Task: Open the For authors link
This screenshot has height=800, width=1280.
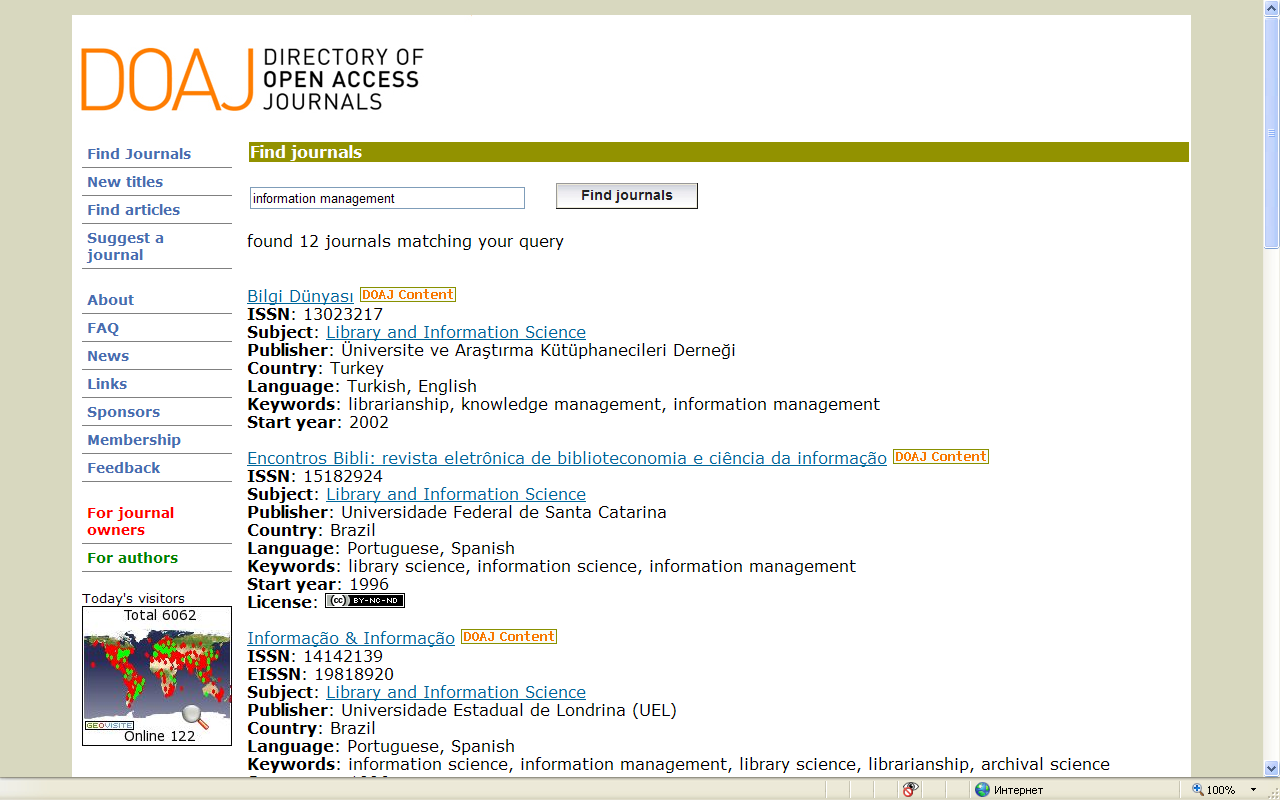Action: [x=132, y=558]
